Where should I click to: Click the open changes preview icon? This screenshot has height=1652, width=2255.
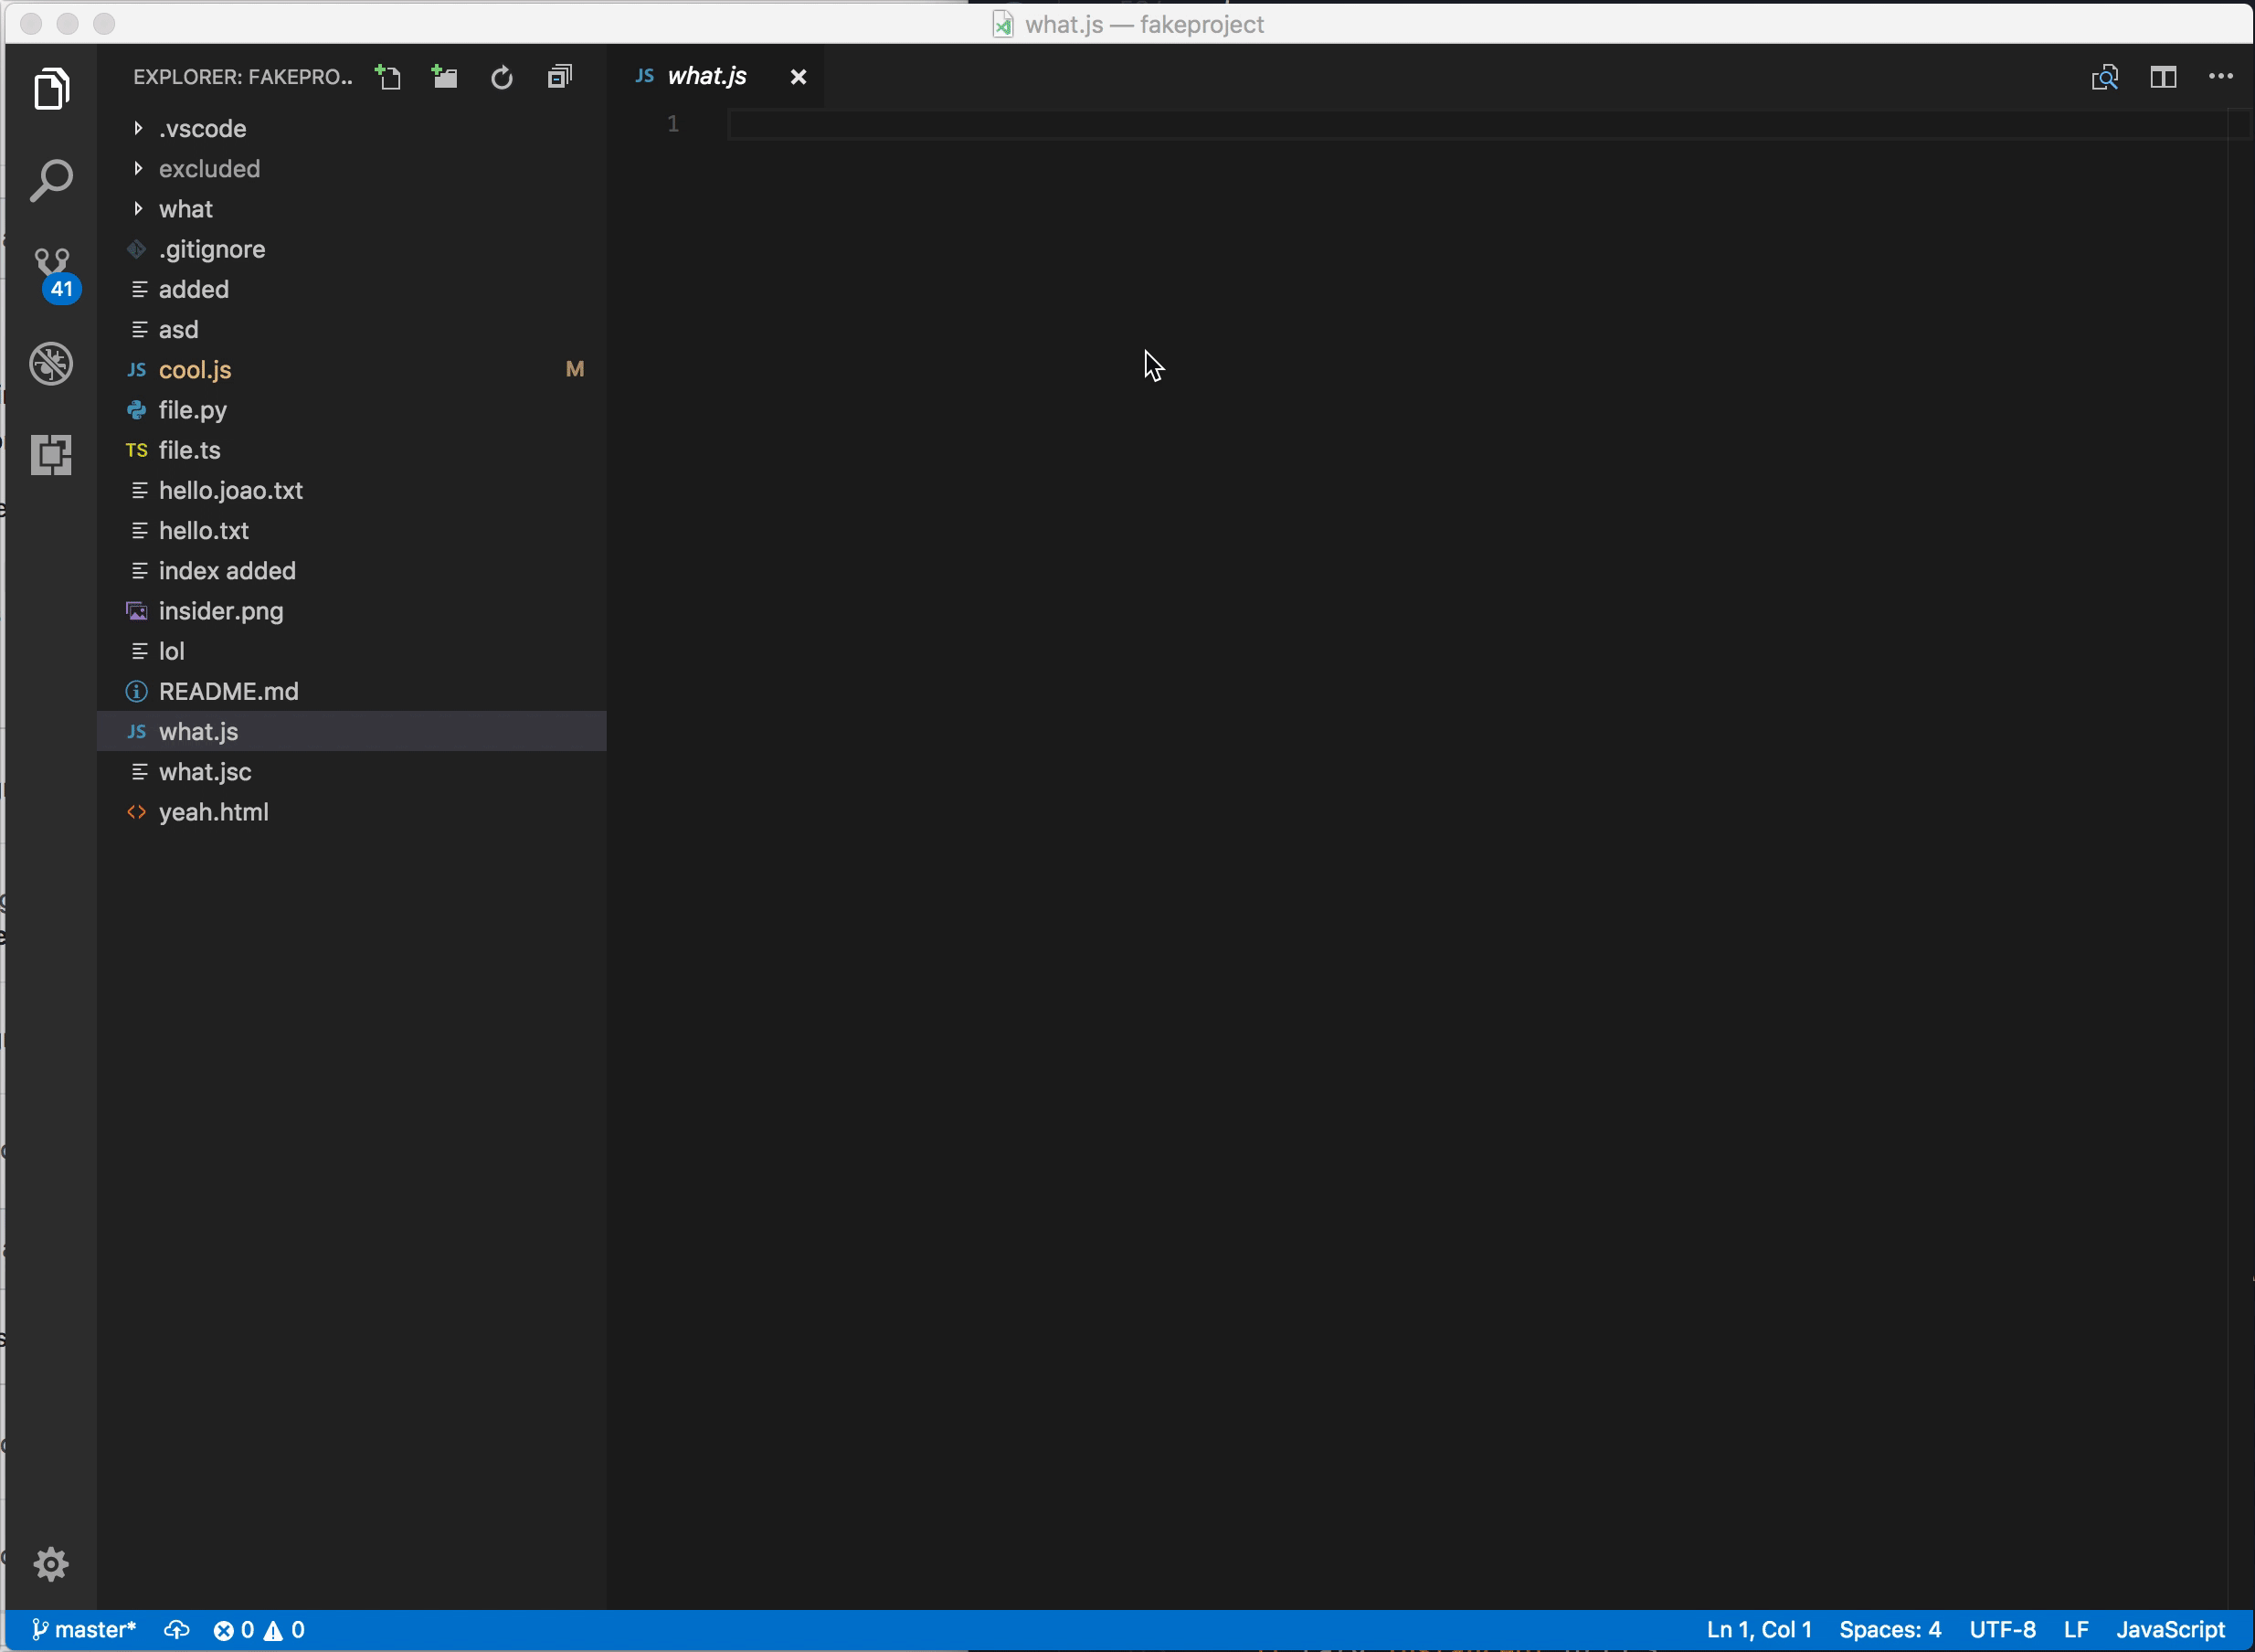2105,77
